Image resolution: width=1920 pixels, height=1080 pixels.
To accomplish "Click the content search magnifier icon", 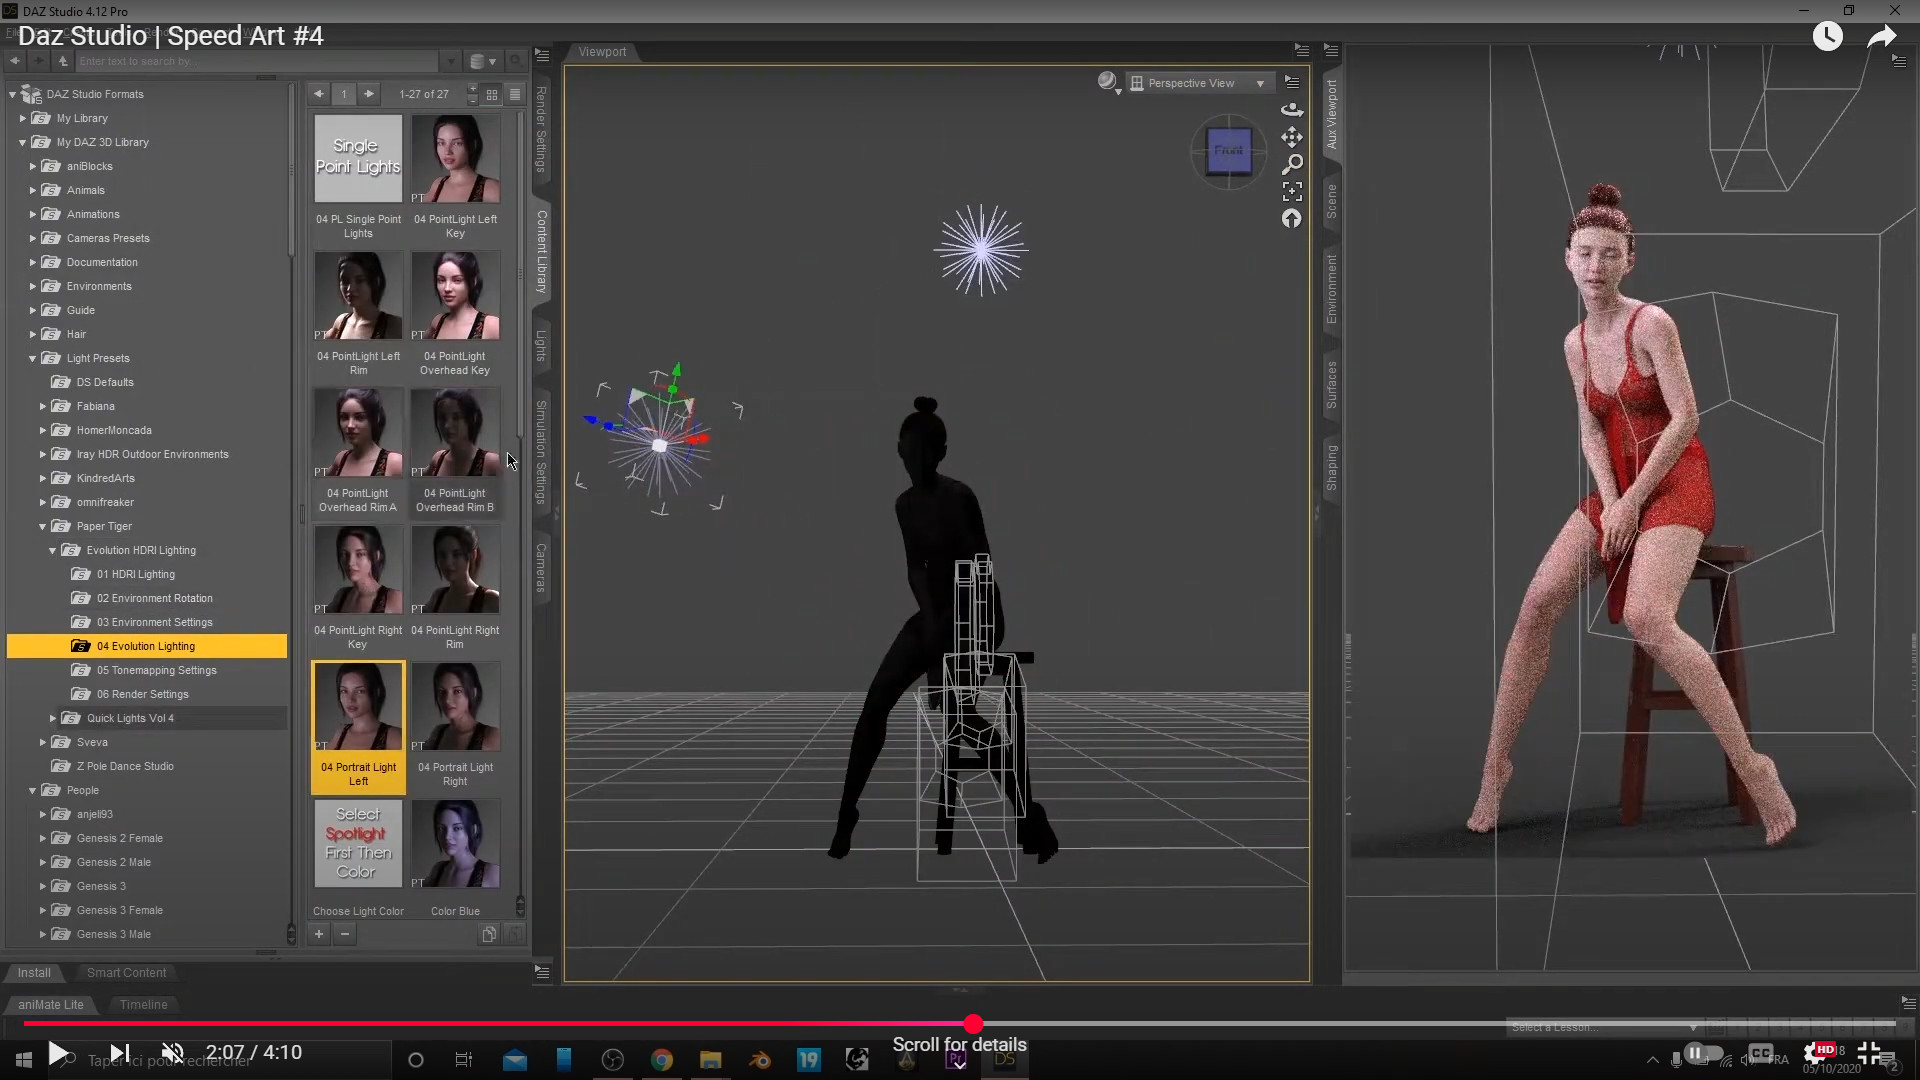I will tap(515, 61).
